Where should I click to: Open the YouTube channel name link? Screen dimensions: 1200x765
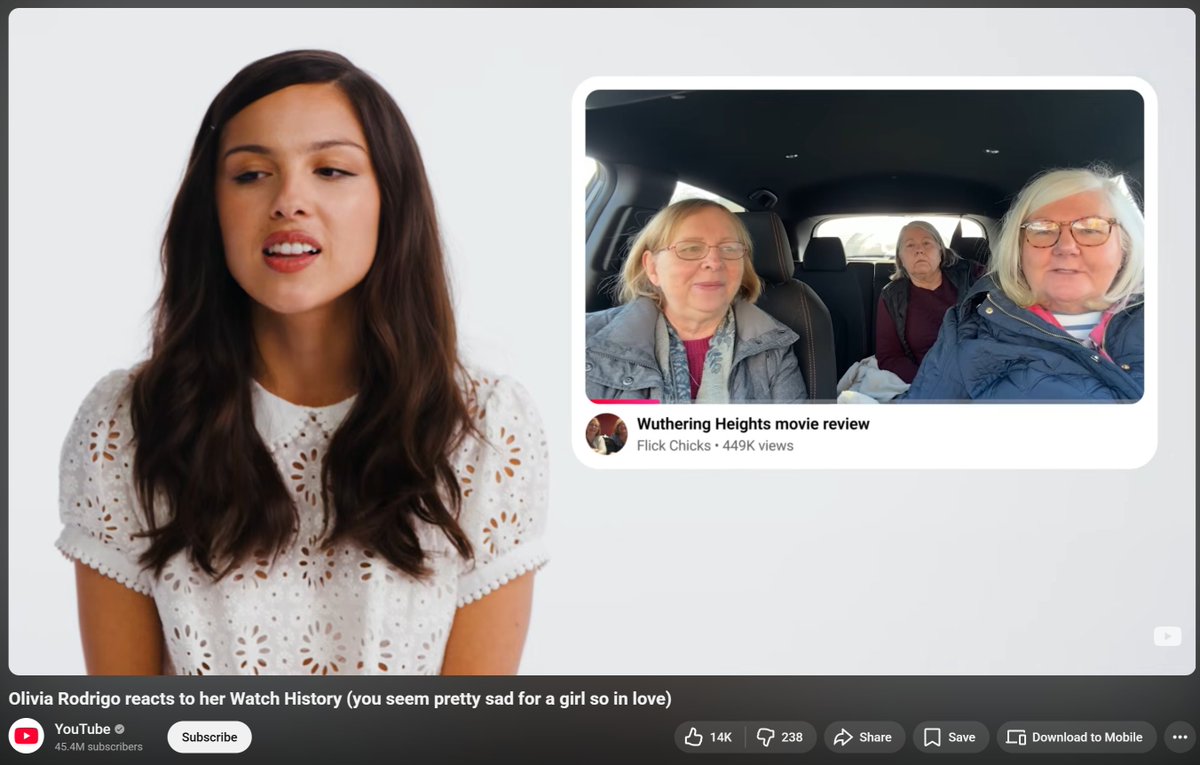[x=82, y=729]
